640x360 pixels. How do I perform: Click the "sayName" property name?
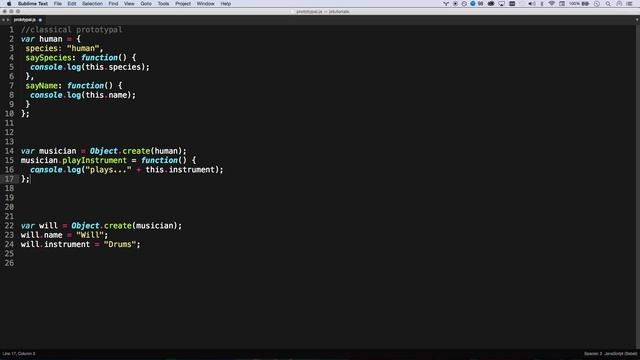coord(41,86)
